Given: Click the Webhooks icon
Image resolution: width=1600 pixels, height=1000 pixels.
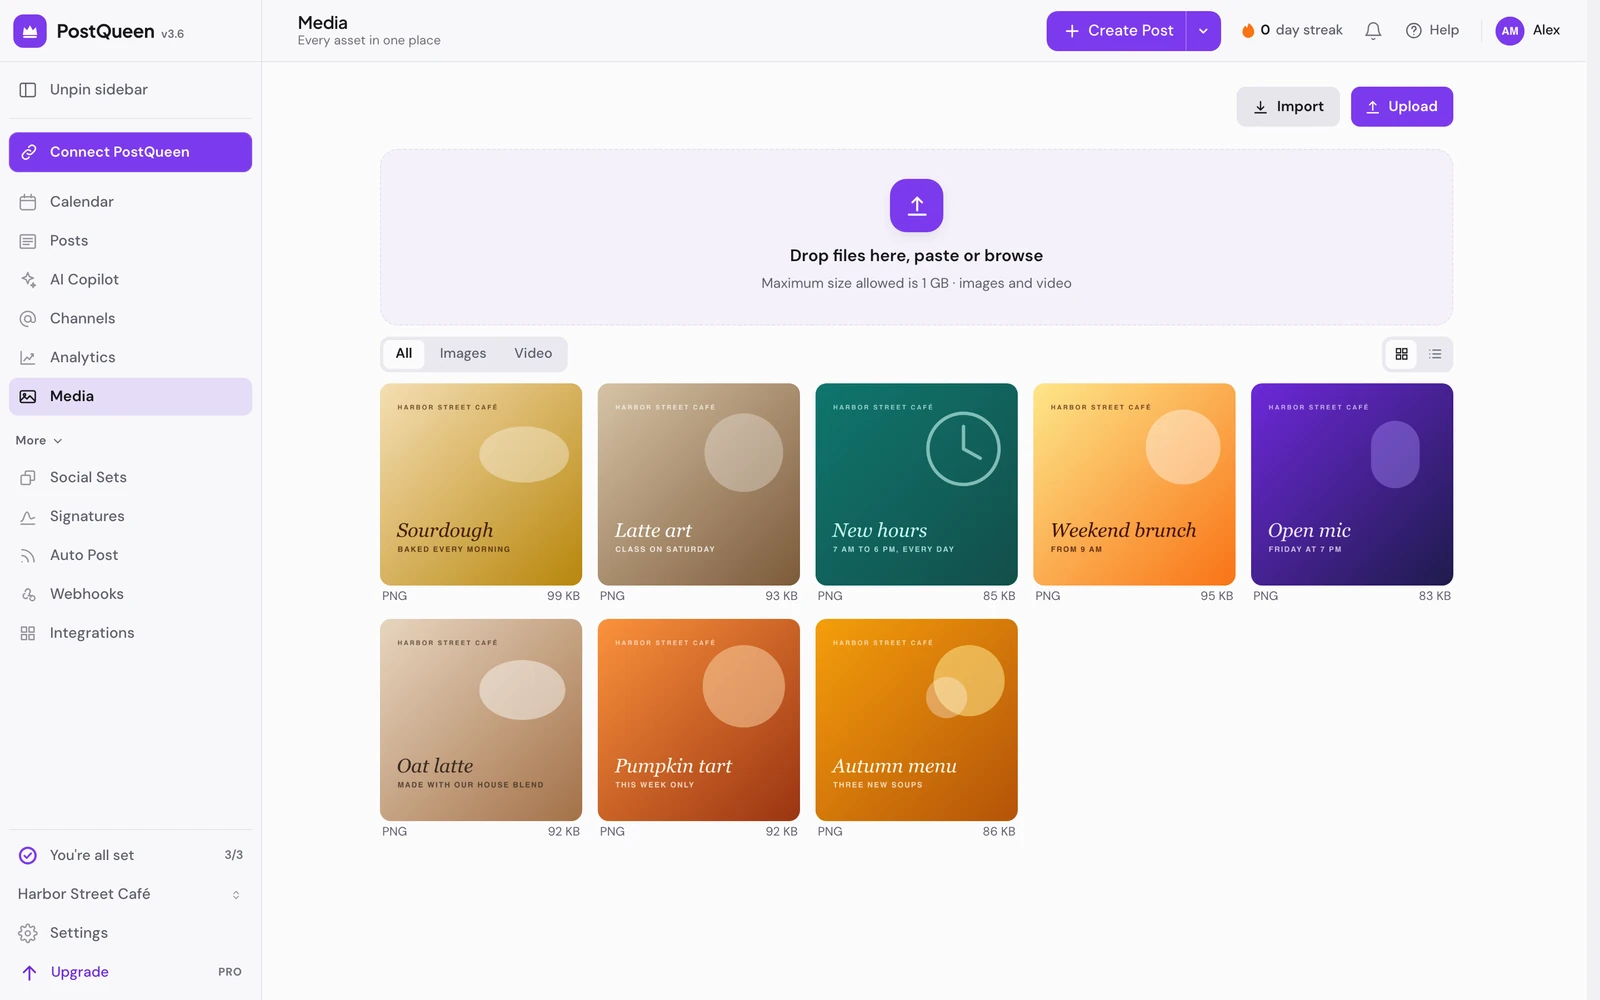Looking at the screenshot, I should point(28,595).
